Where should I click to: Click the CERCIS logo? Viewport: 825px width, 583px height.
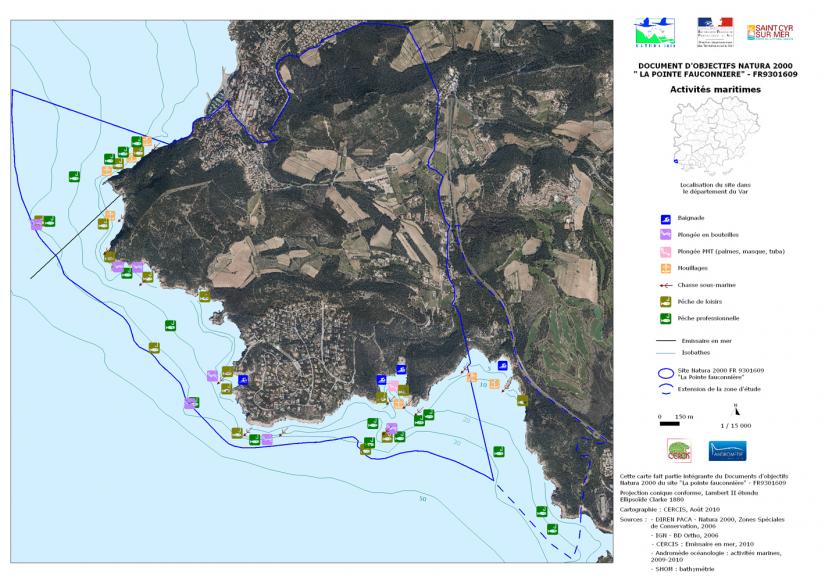[679, 450]
